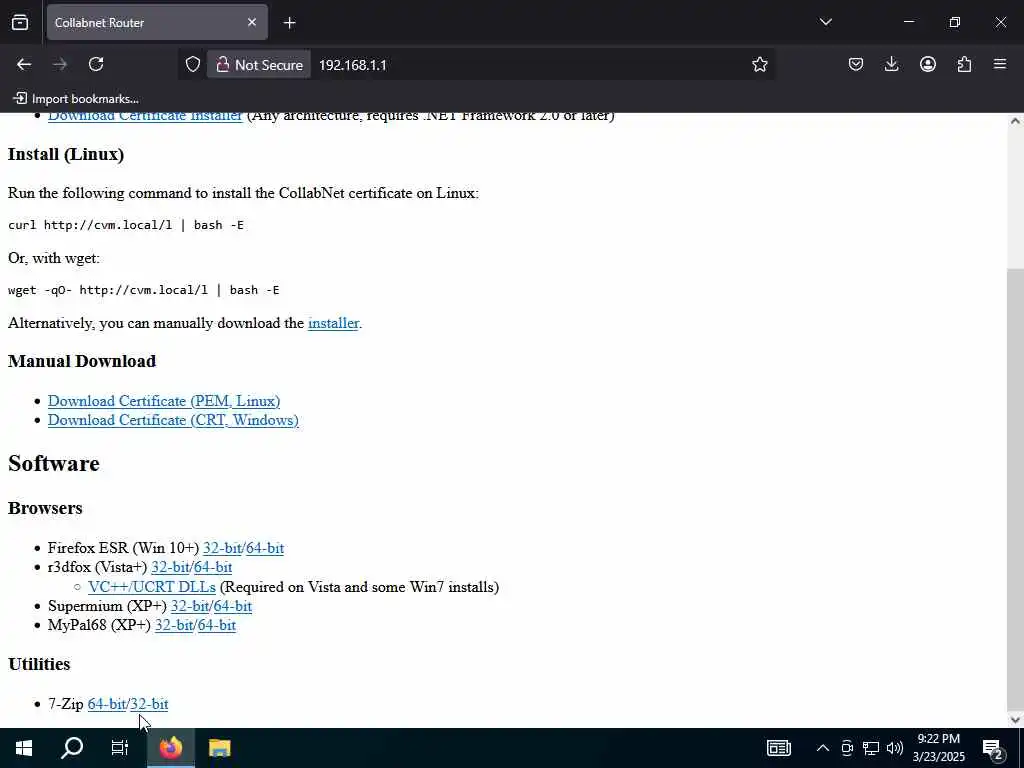The height and width of the screenshot is (768, 1024).
Task: Click the Software heading
Action: pyautogui.click(x=54, y=464)
